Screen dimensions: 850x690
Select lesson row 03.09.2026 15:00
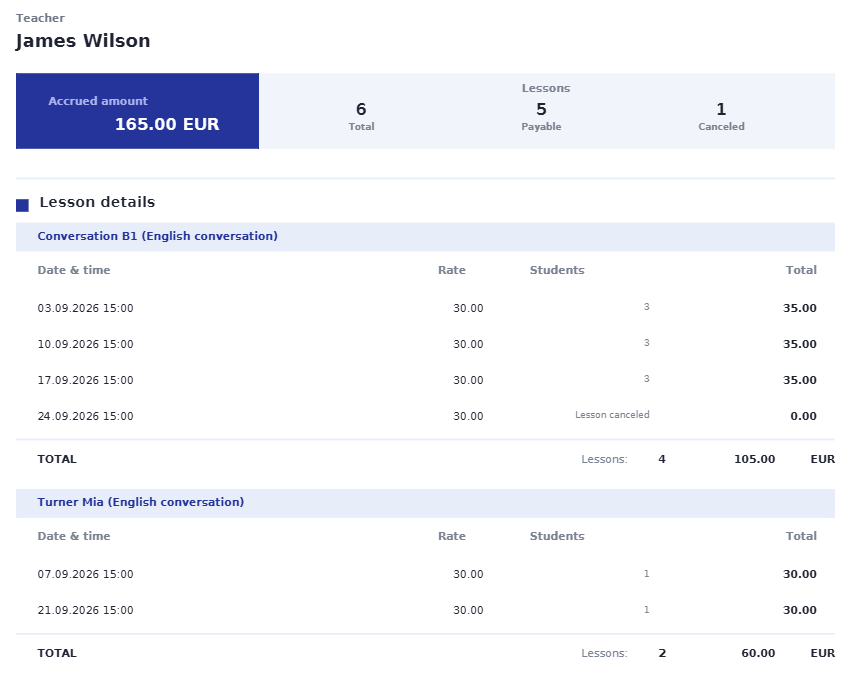[425, 308]
